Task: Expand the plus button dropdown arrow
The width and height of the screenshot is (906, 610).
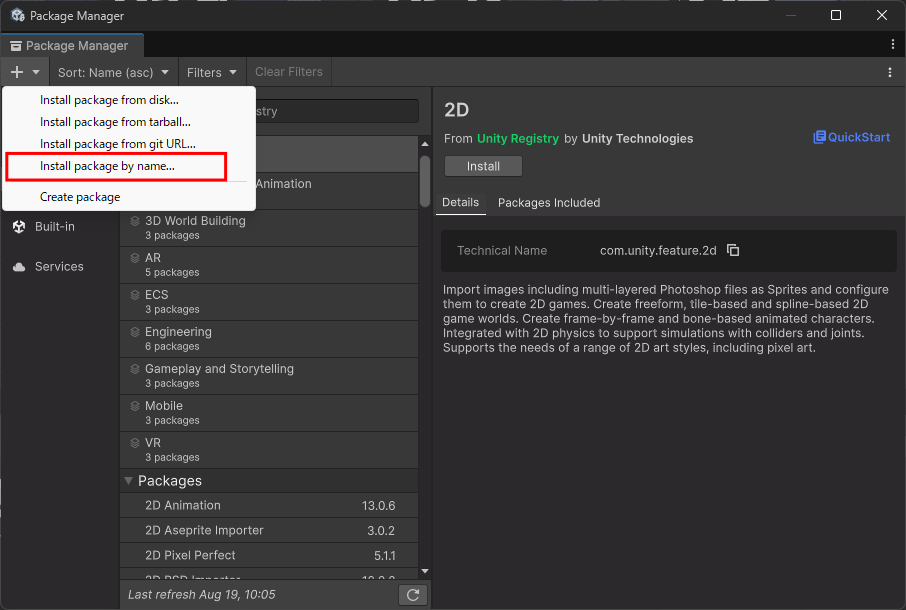Action: point(36,72)
